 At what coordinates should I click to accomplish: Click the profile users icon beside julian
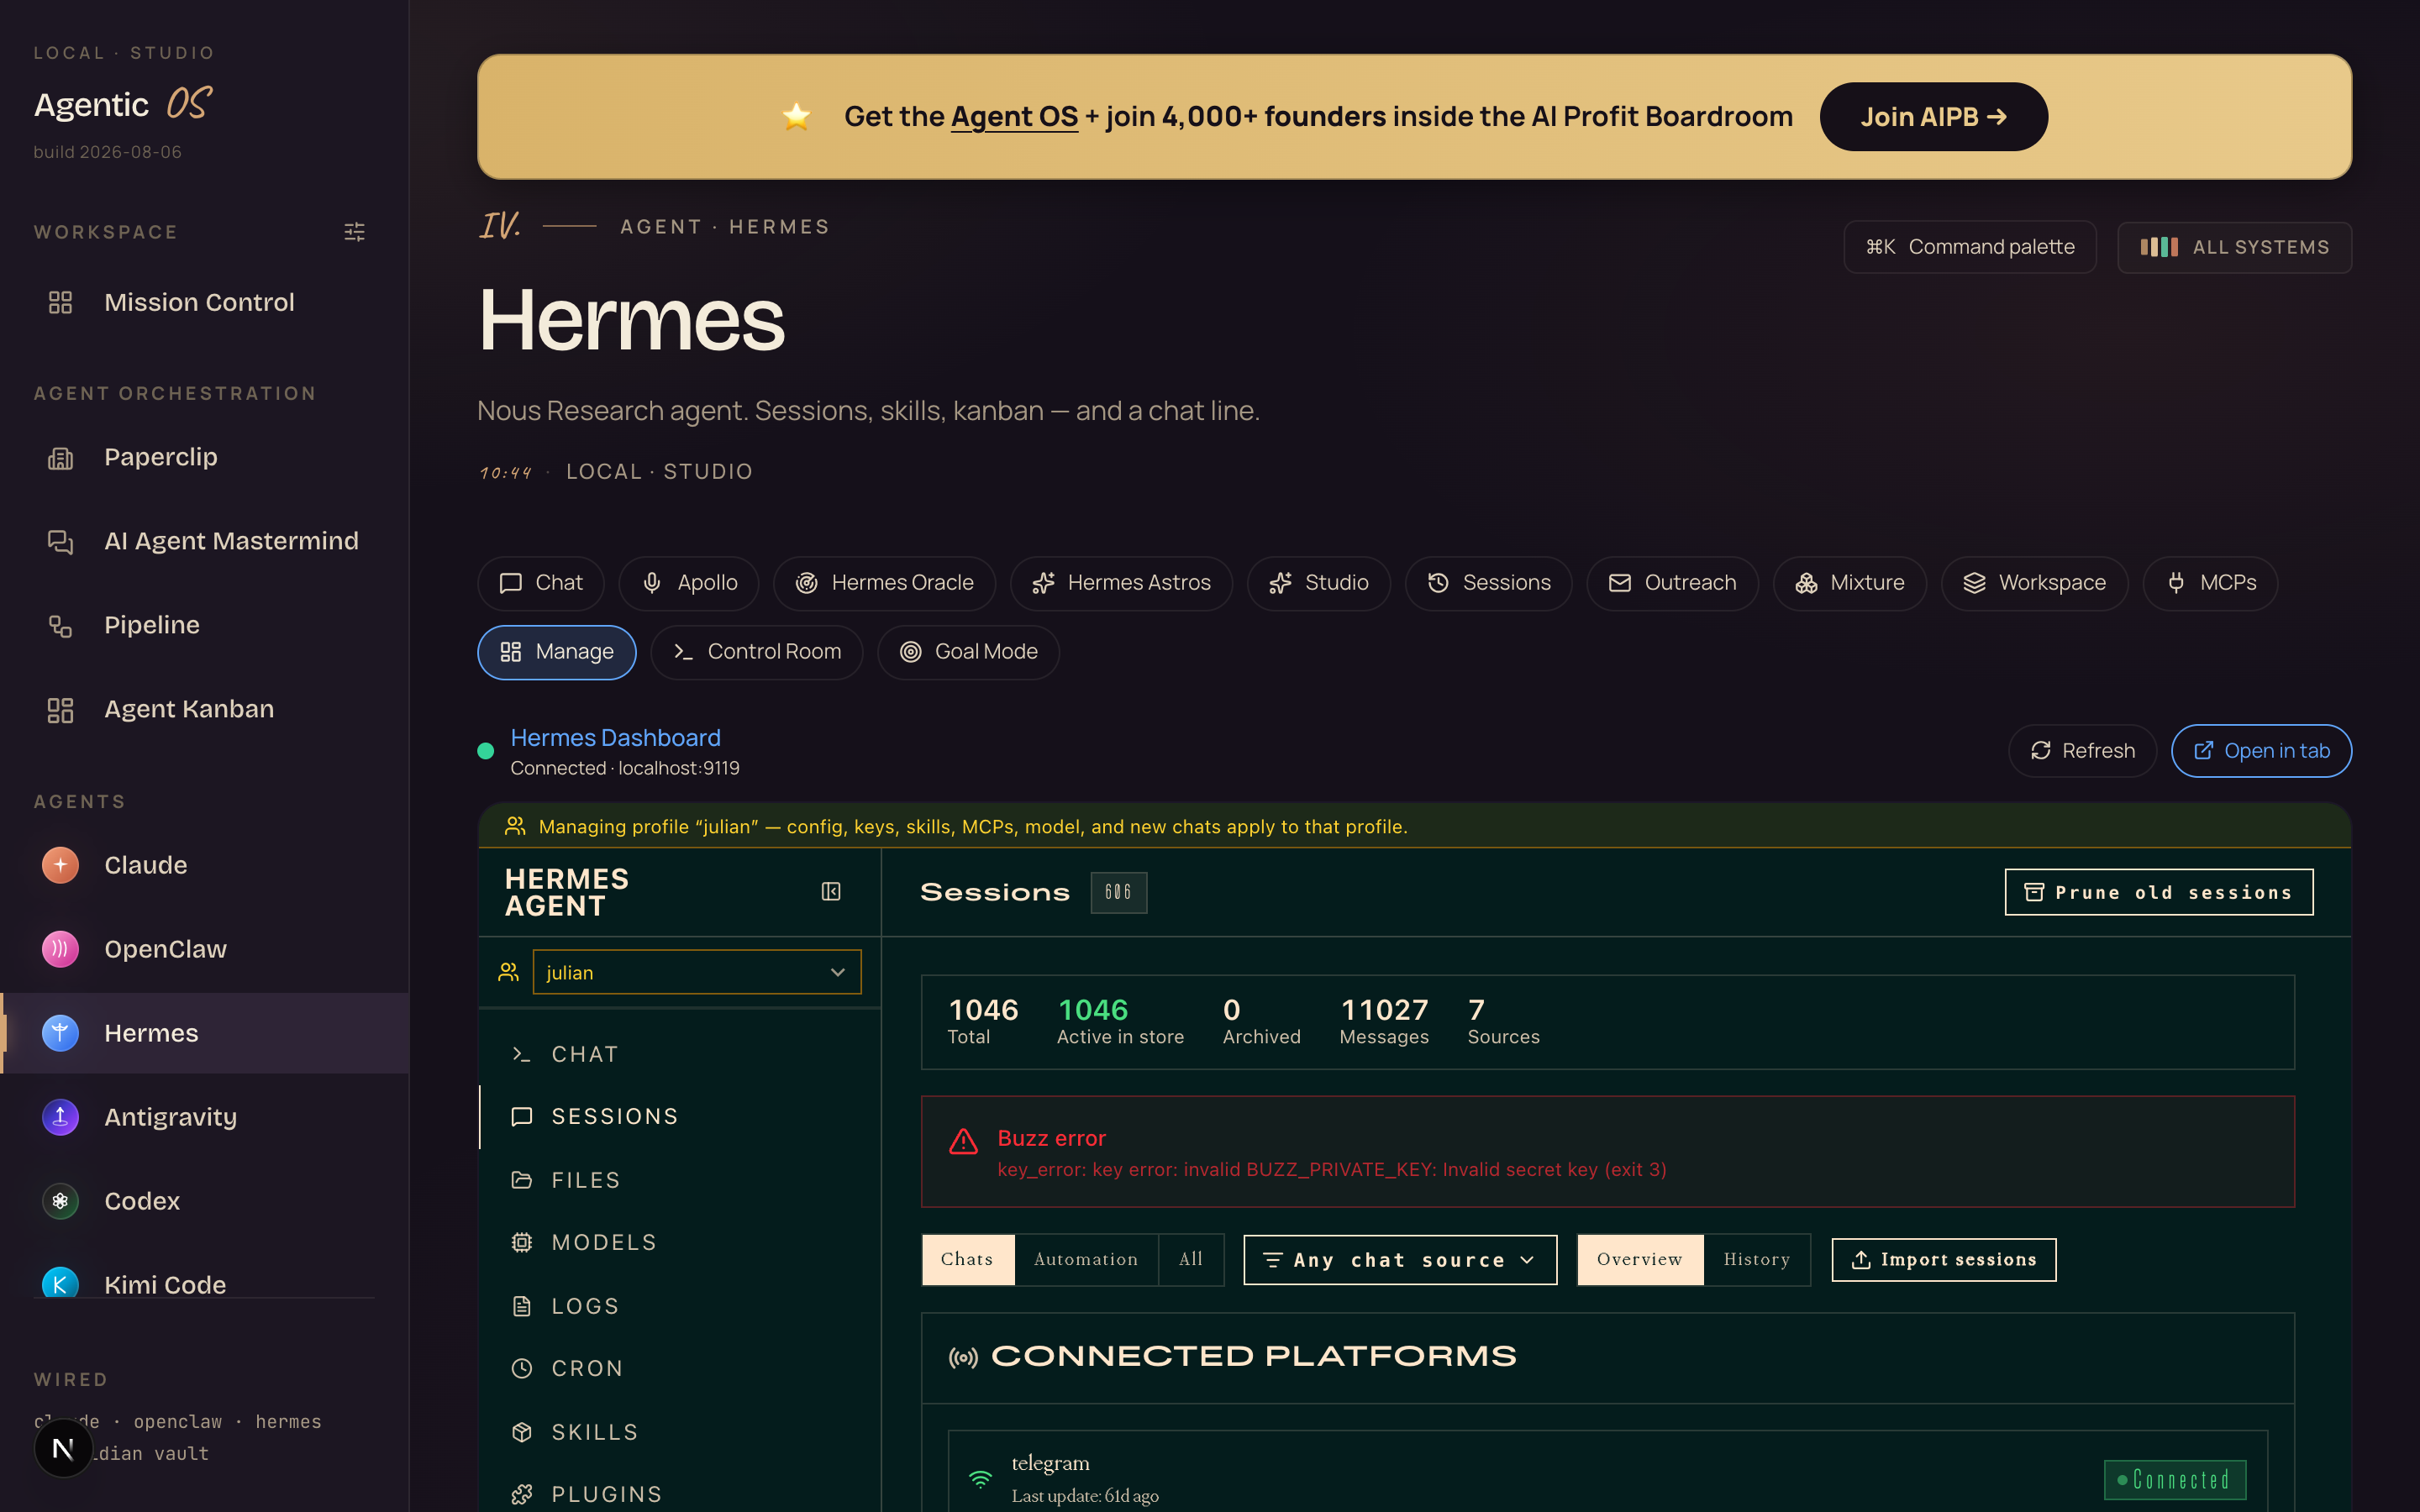509,972
